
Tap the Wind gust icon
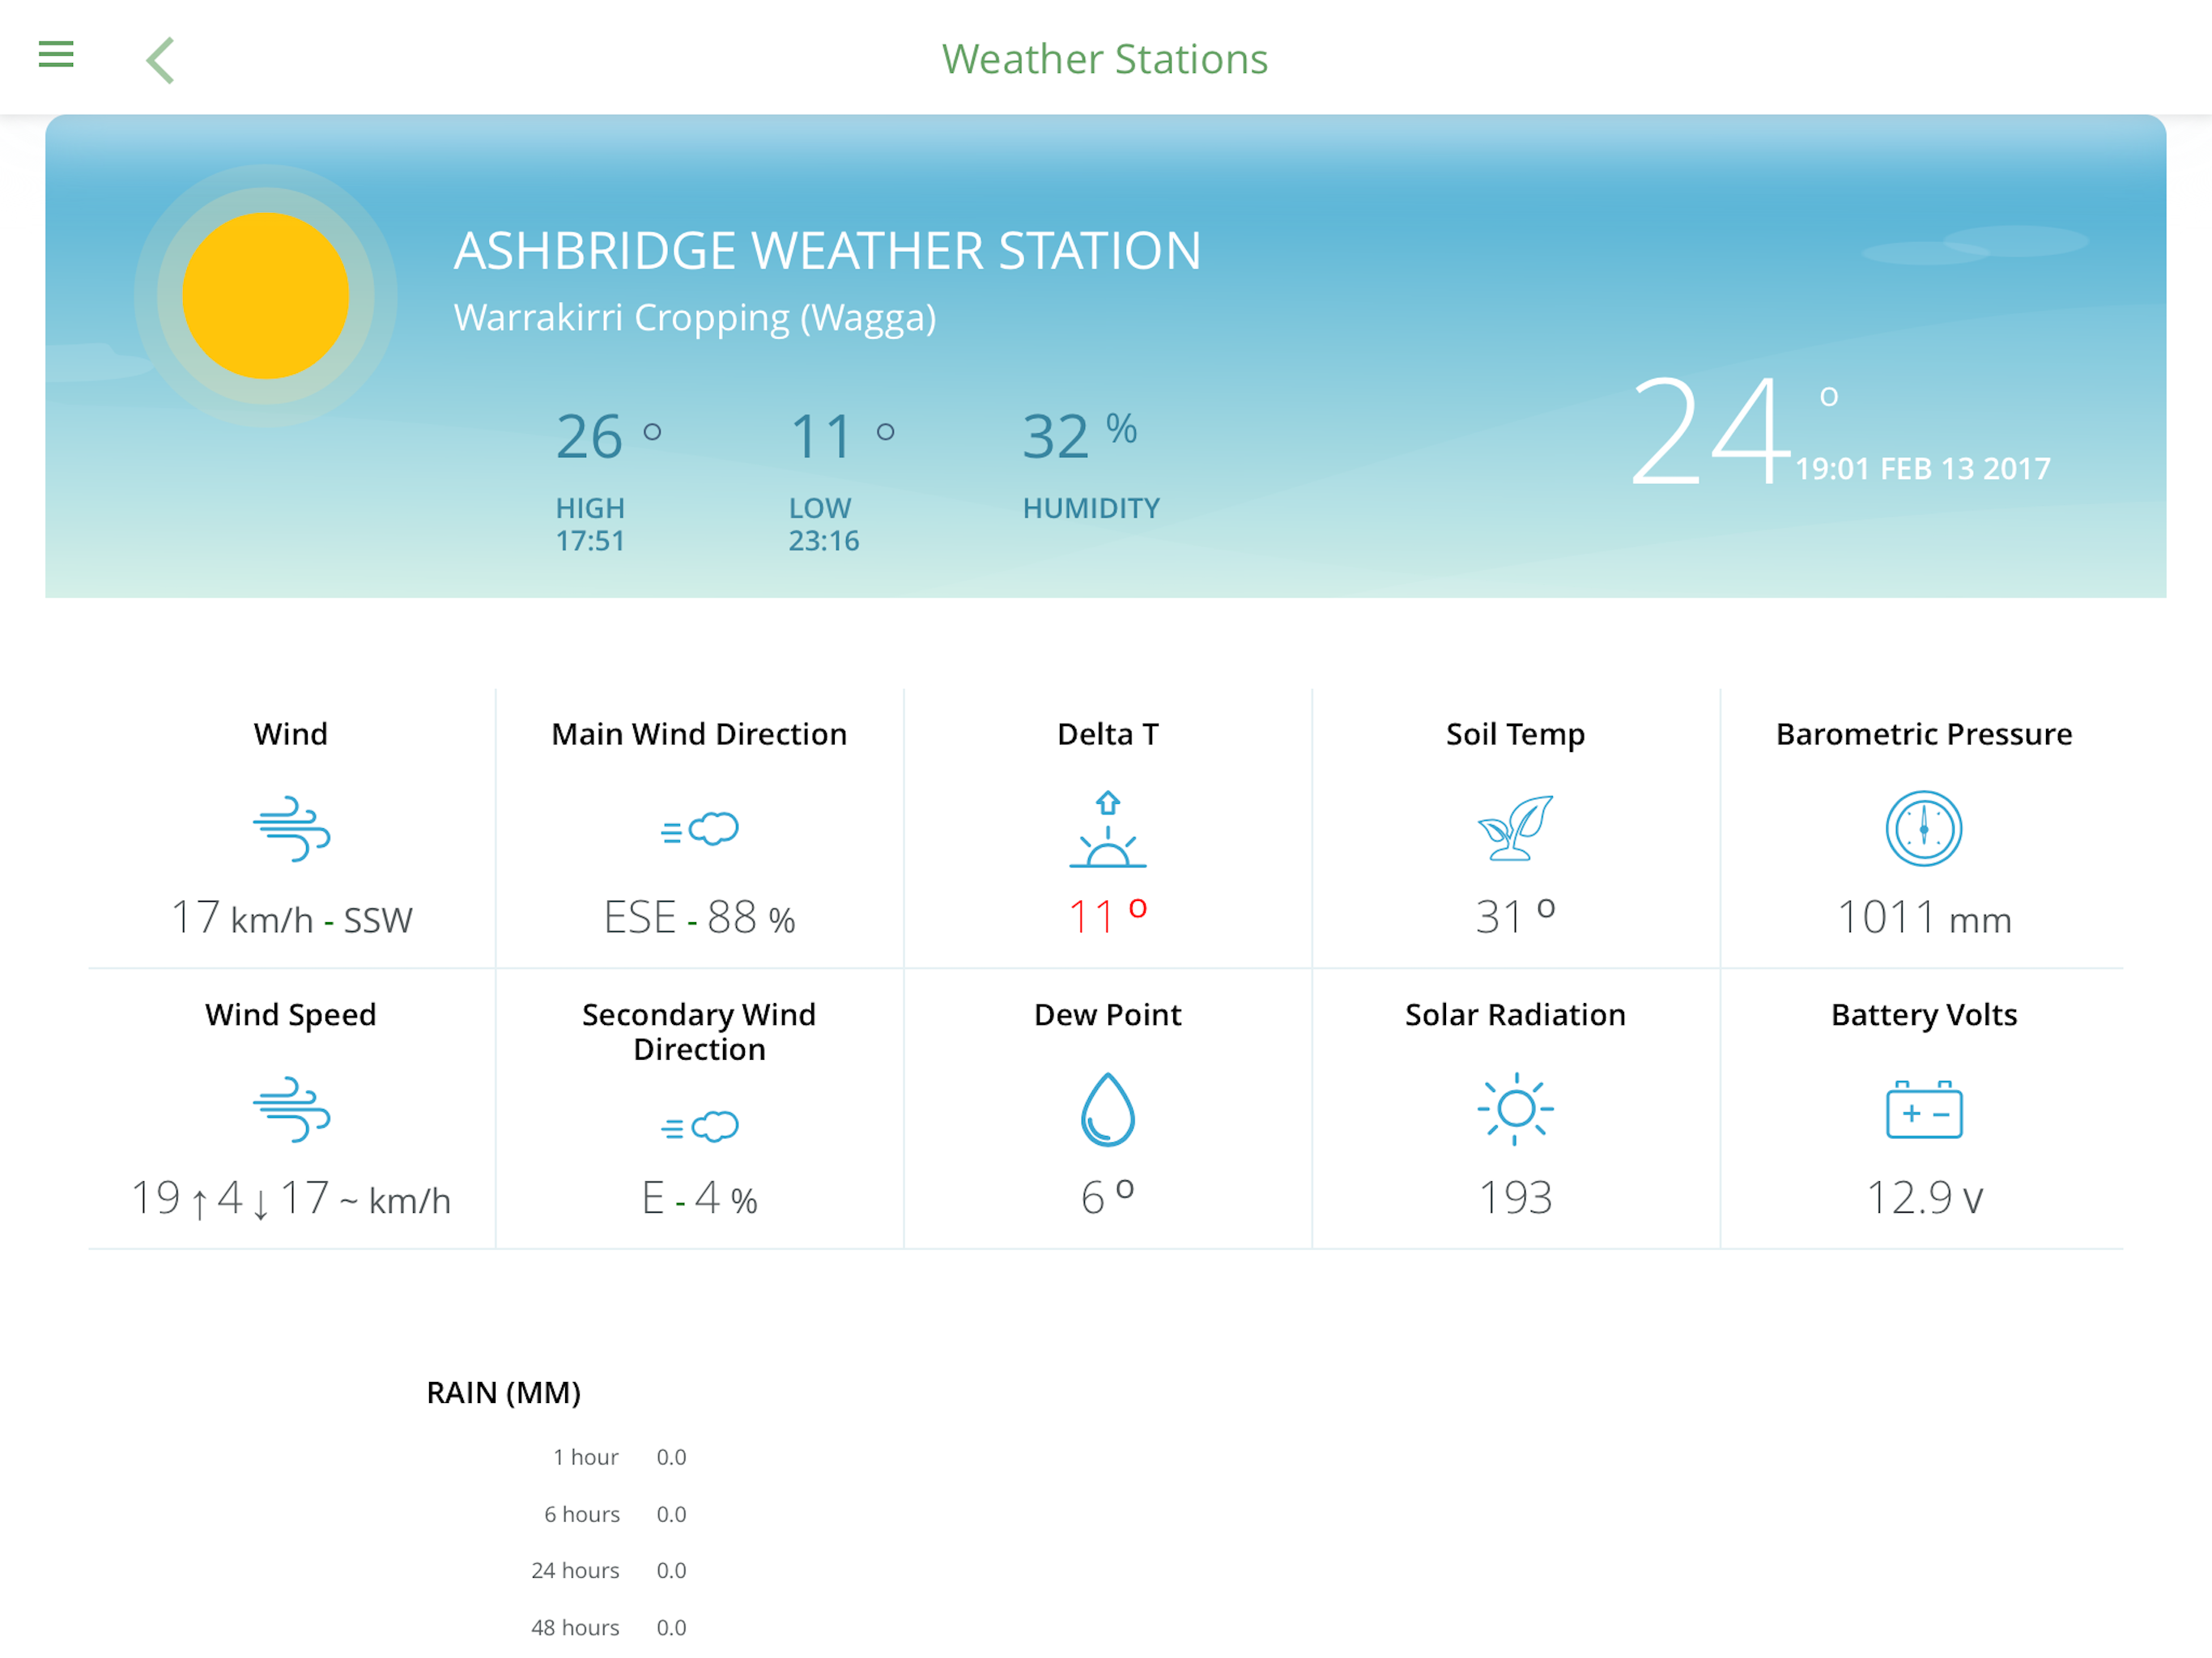click(x=291, y=829)
